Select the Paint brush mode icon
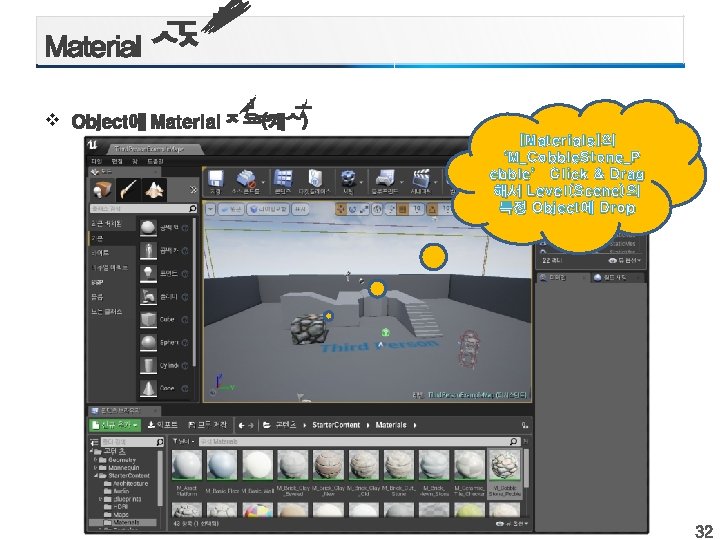The width and height of the screenshot is (720, 540). coord(129,189)
